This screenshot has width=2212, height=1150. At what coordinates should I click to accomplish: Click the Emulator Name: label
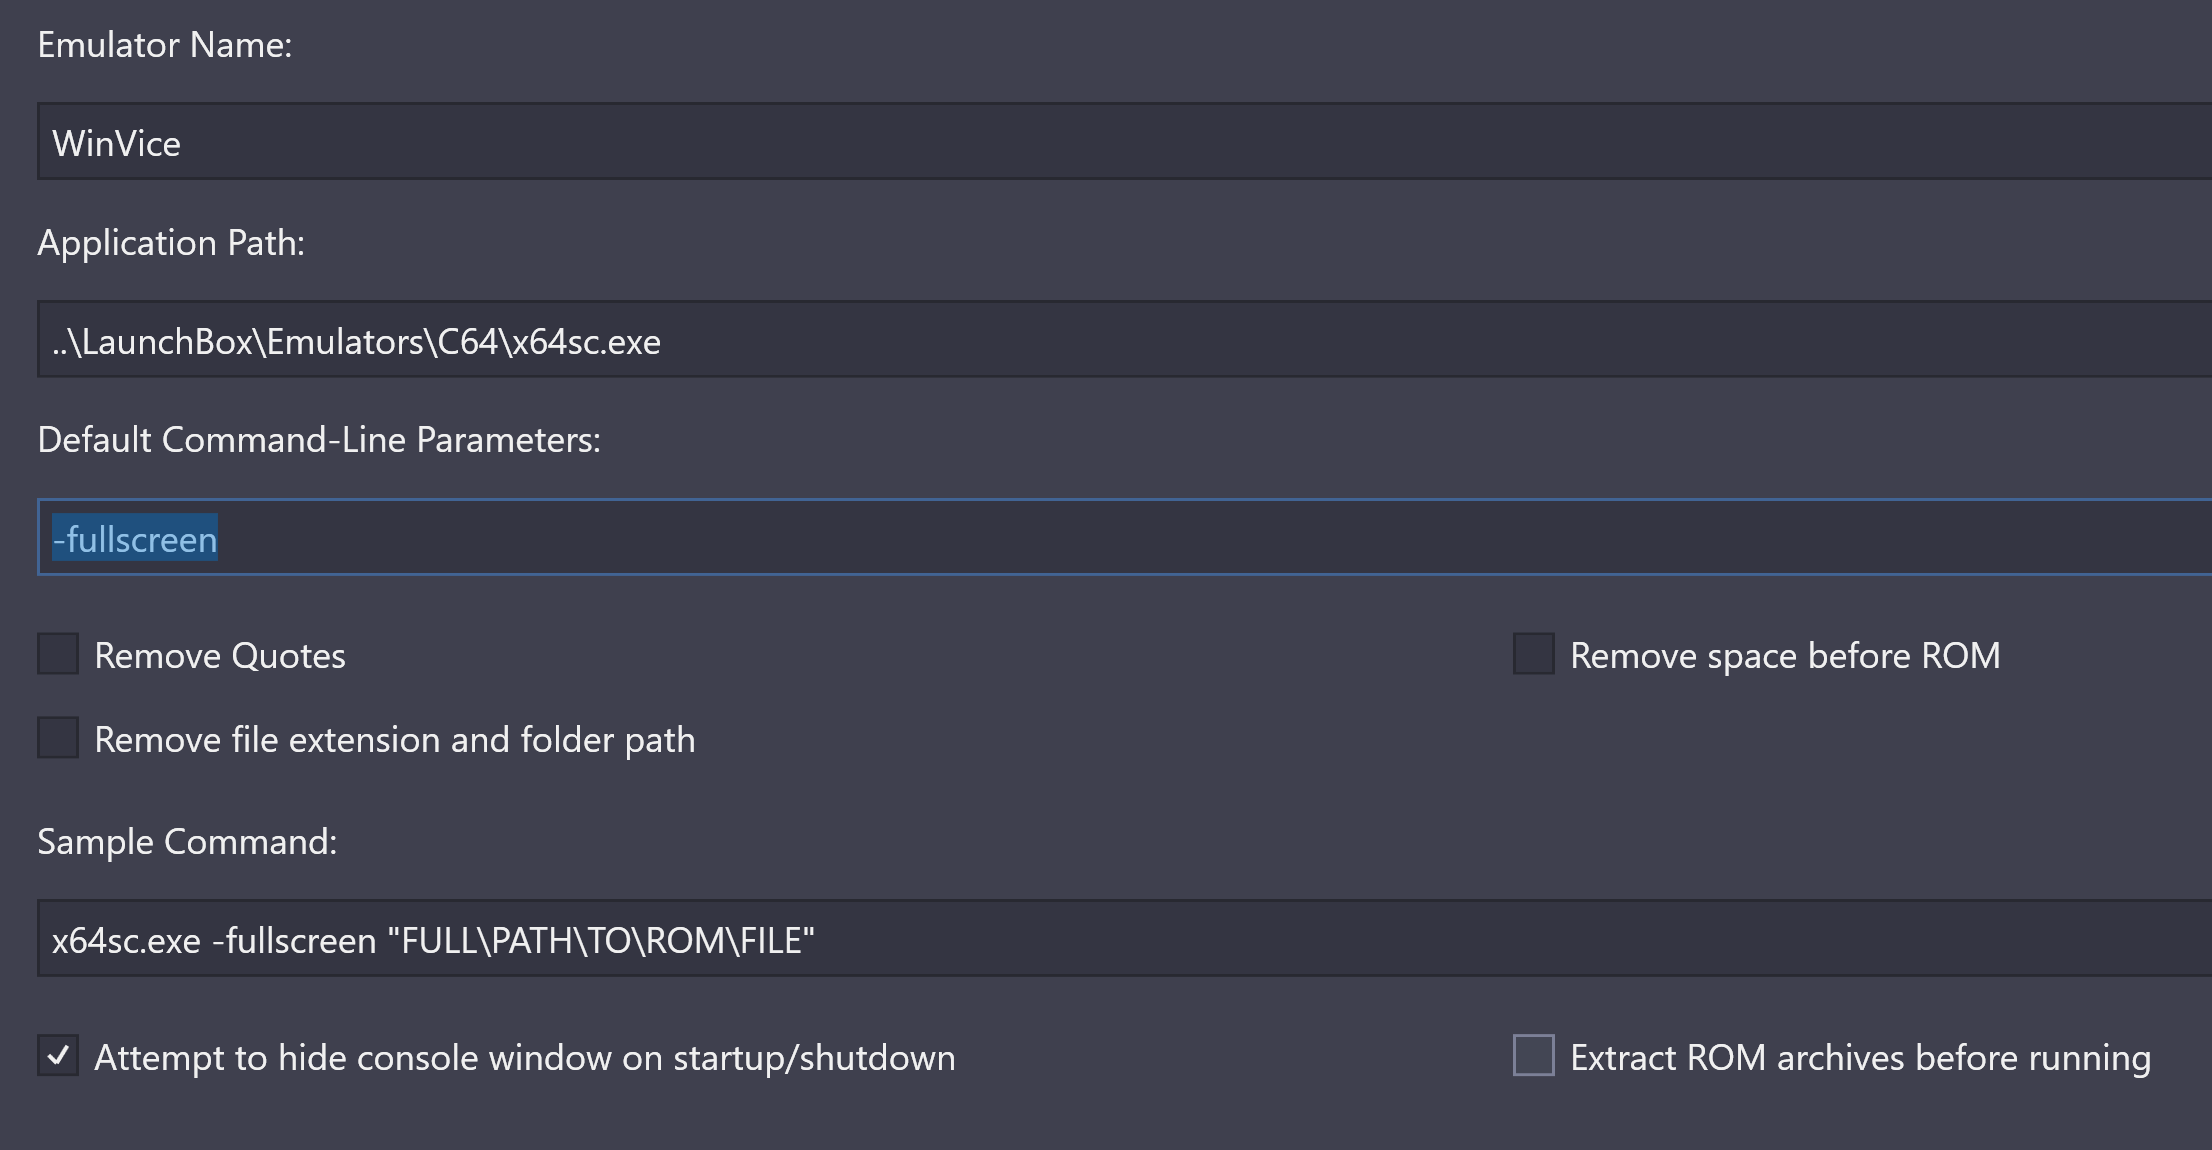165,45
